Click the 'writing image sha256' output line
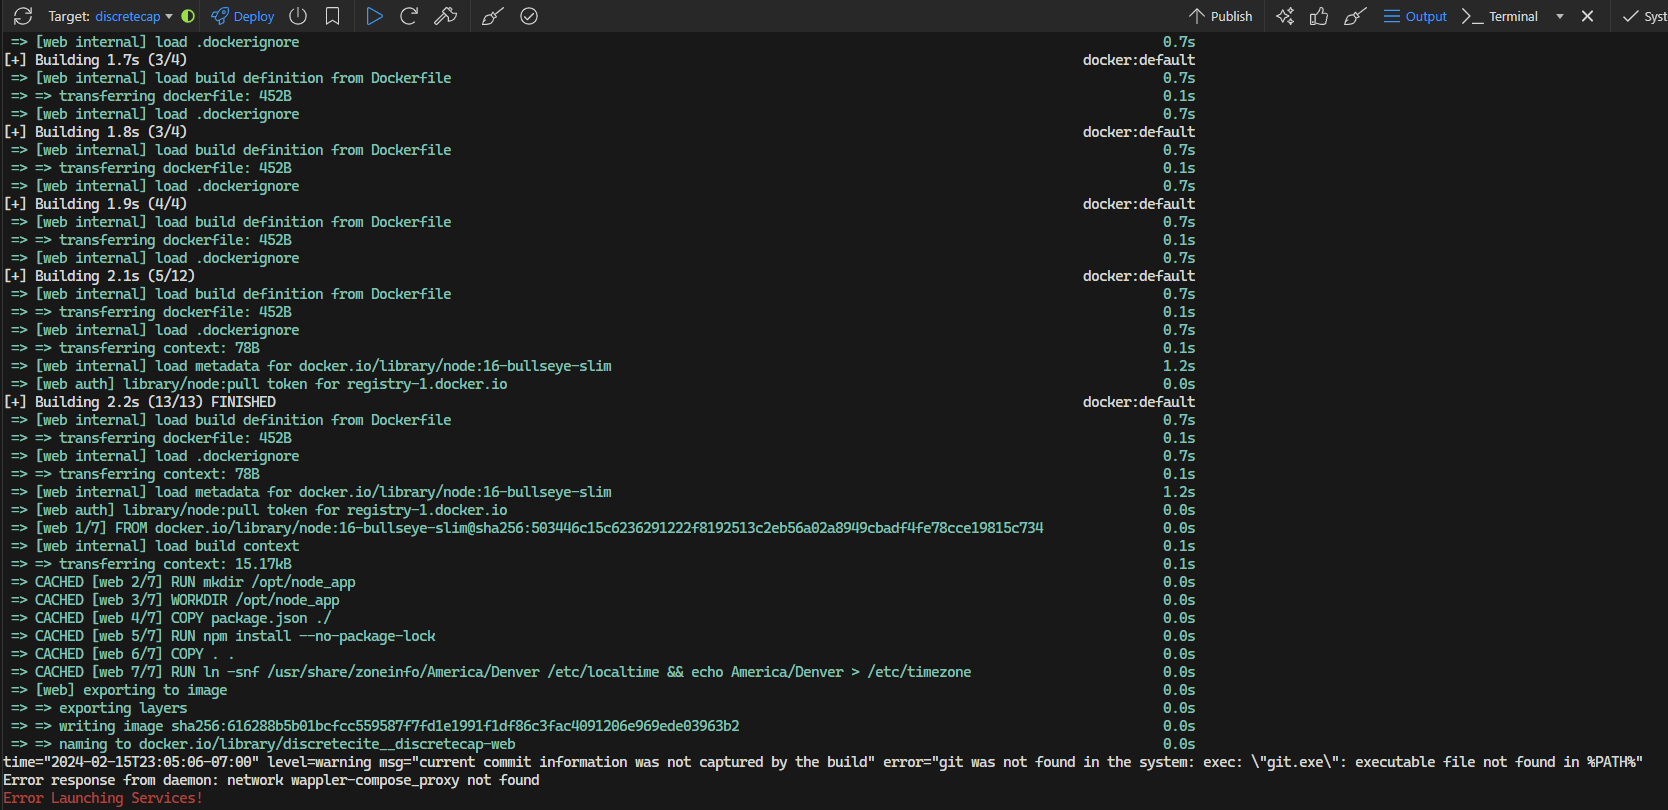This screenshot has height=810, width=1668. click(x=375, y=726)
